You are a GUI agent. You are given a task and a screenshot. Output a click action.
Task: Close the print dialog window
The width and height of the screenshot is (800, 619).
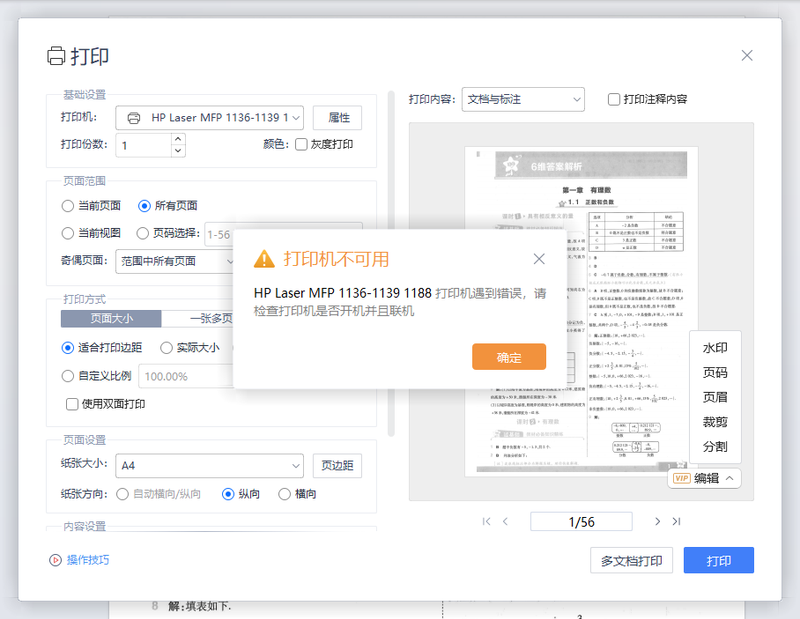point(746,56)
